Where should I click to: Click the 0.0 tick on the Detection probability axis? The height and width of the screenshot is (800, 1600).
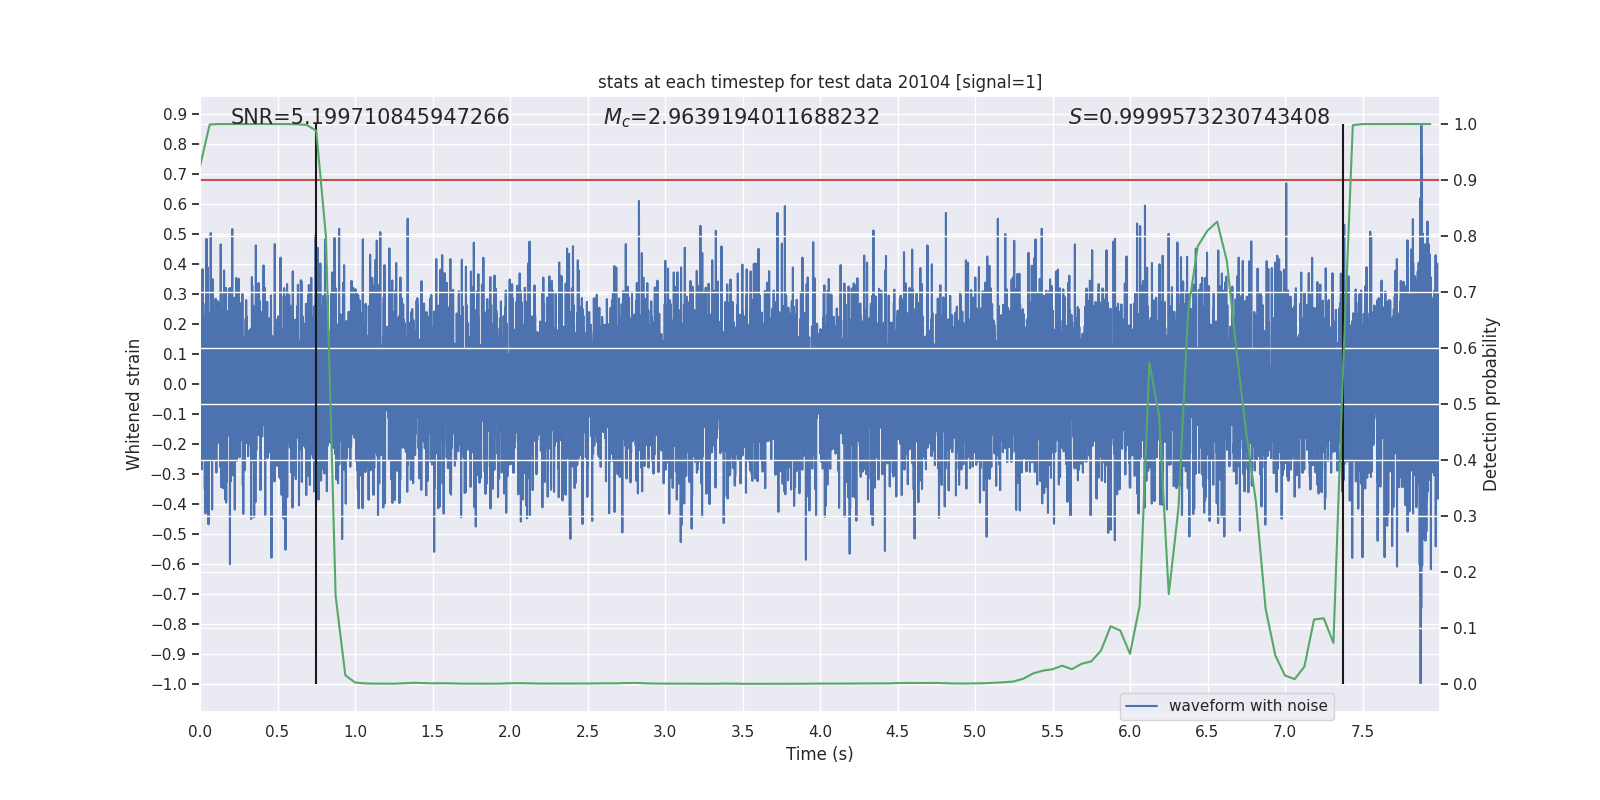[1465, 685]
